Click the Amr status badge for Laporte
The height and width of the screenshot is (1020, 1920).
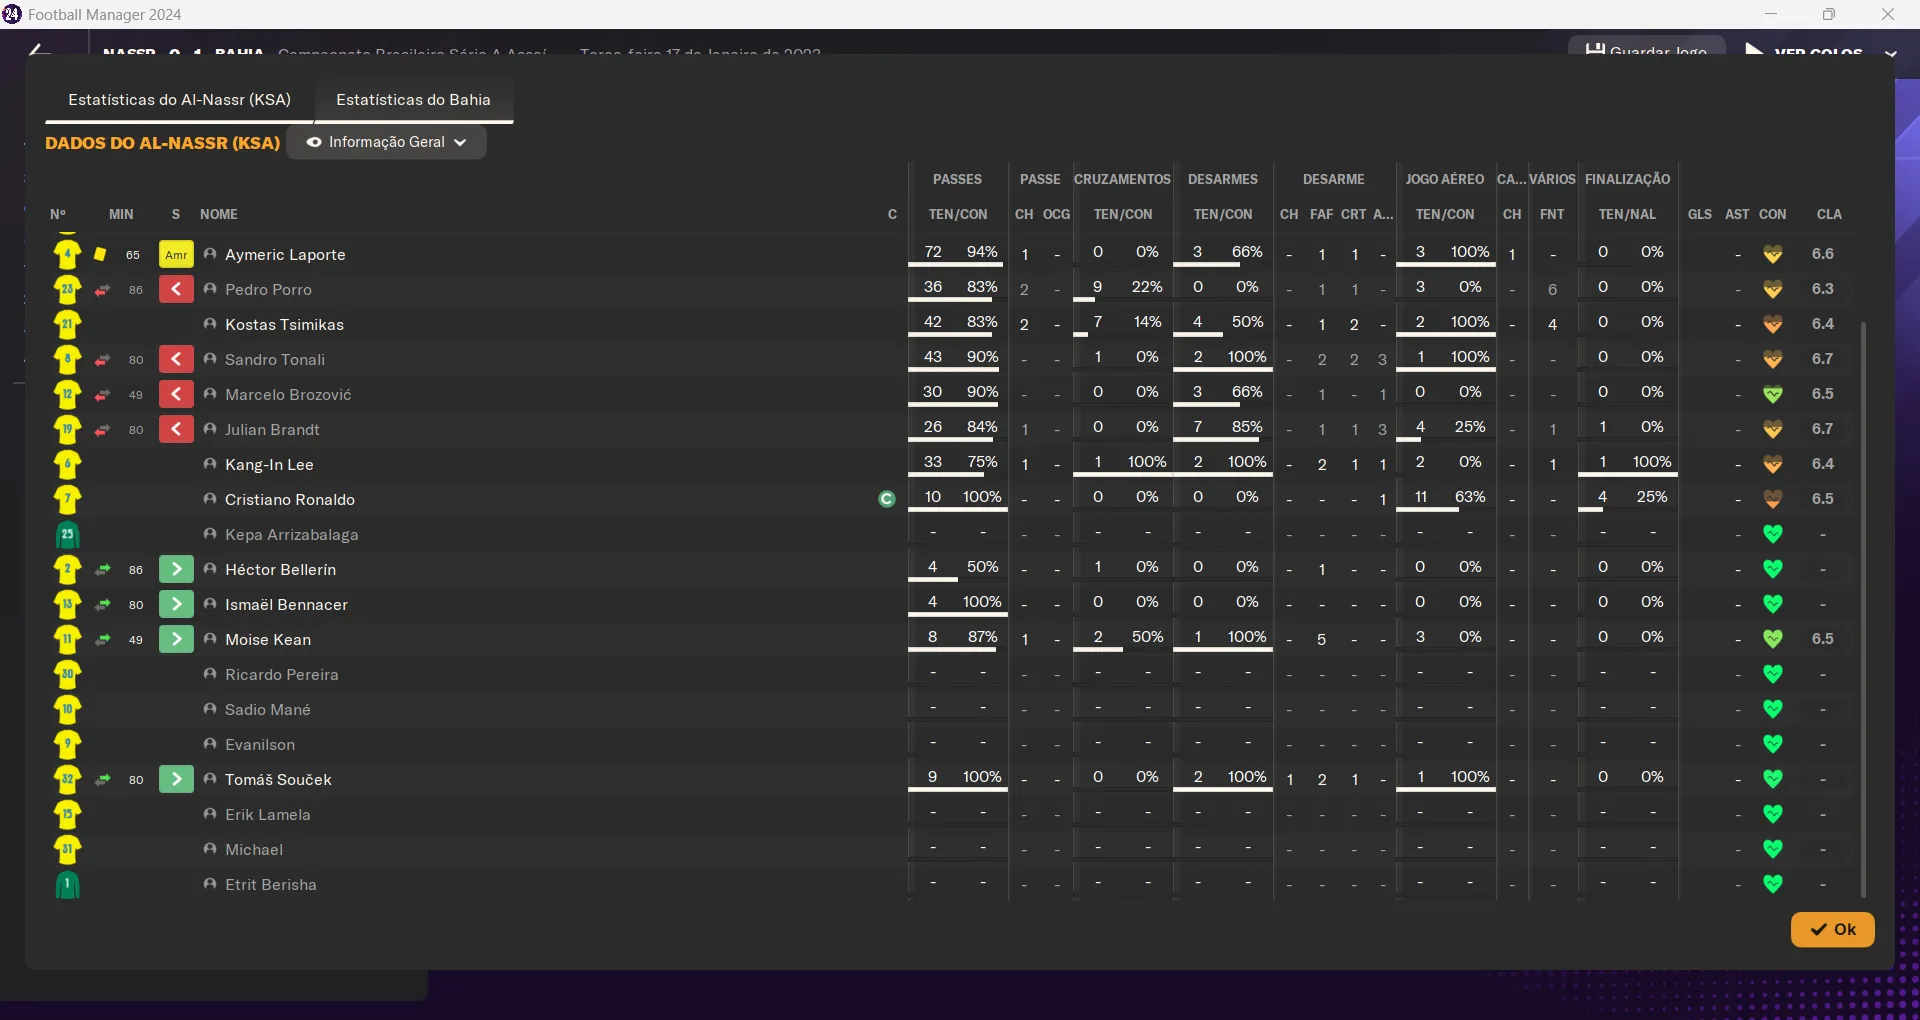click(x=176, y=254)
